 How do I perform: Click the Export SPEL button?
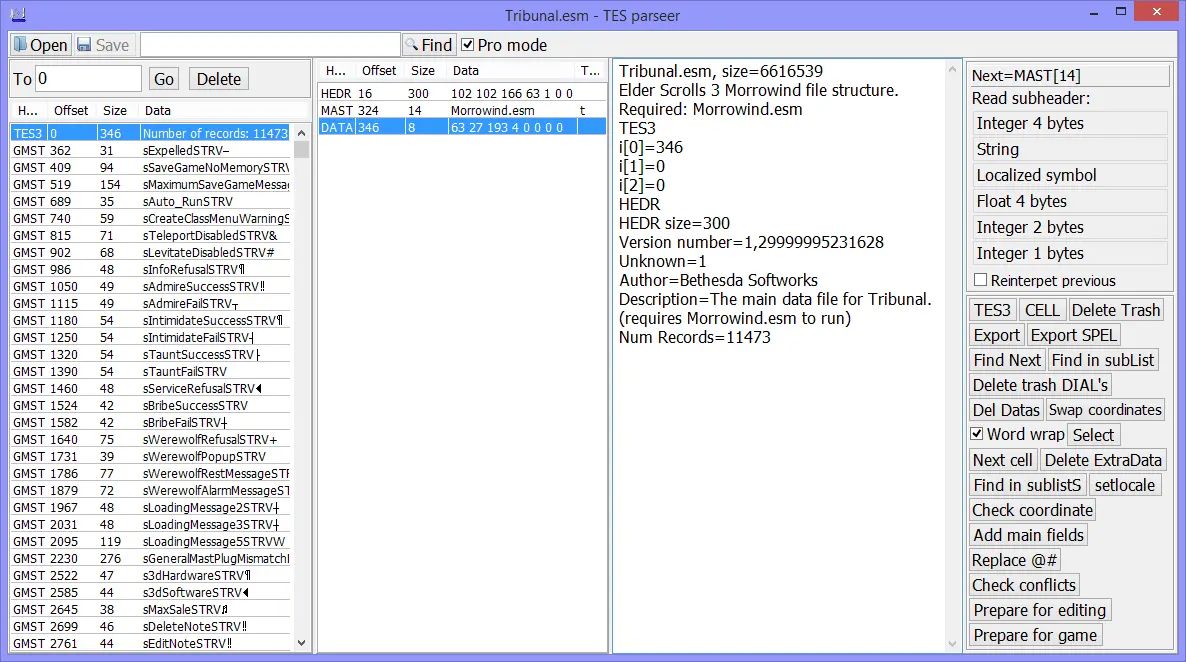(1073, 335)
